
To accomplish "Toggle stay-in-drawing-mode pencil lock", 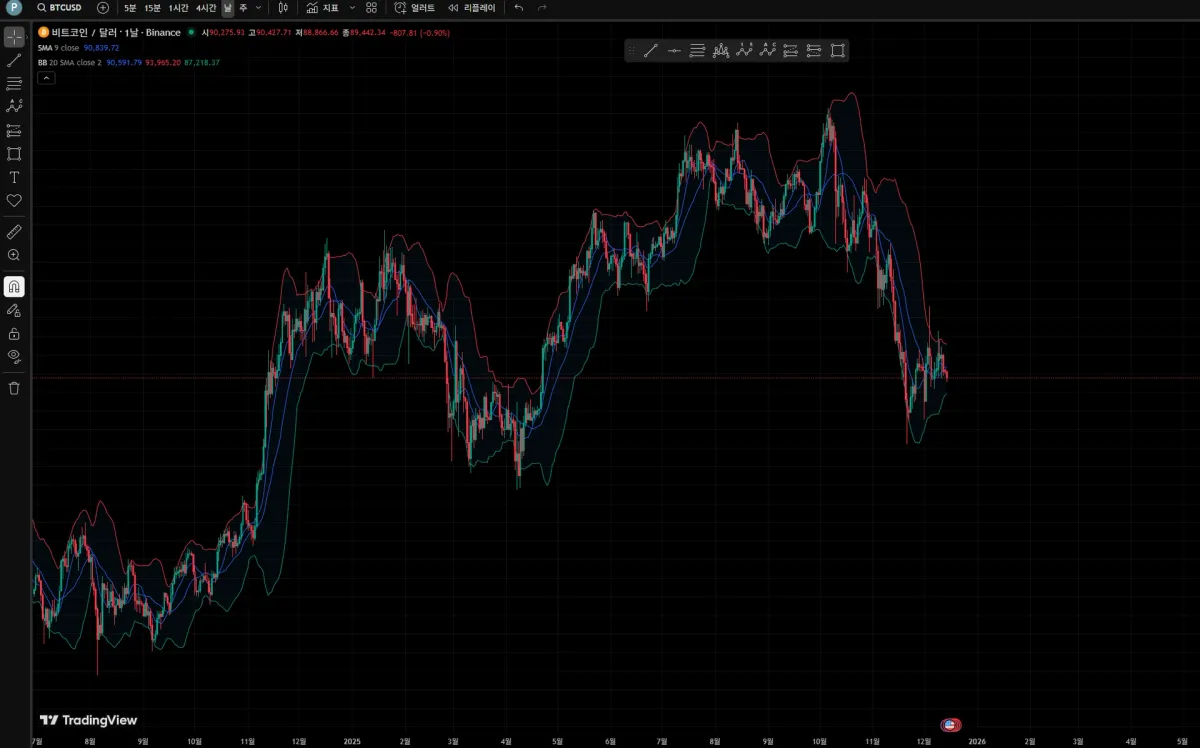I will 14,310.
